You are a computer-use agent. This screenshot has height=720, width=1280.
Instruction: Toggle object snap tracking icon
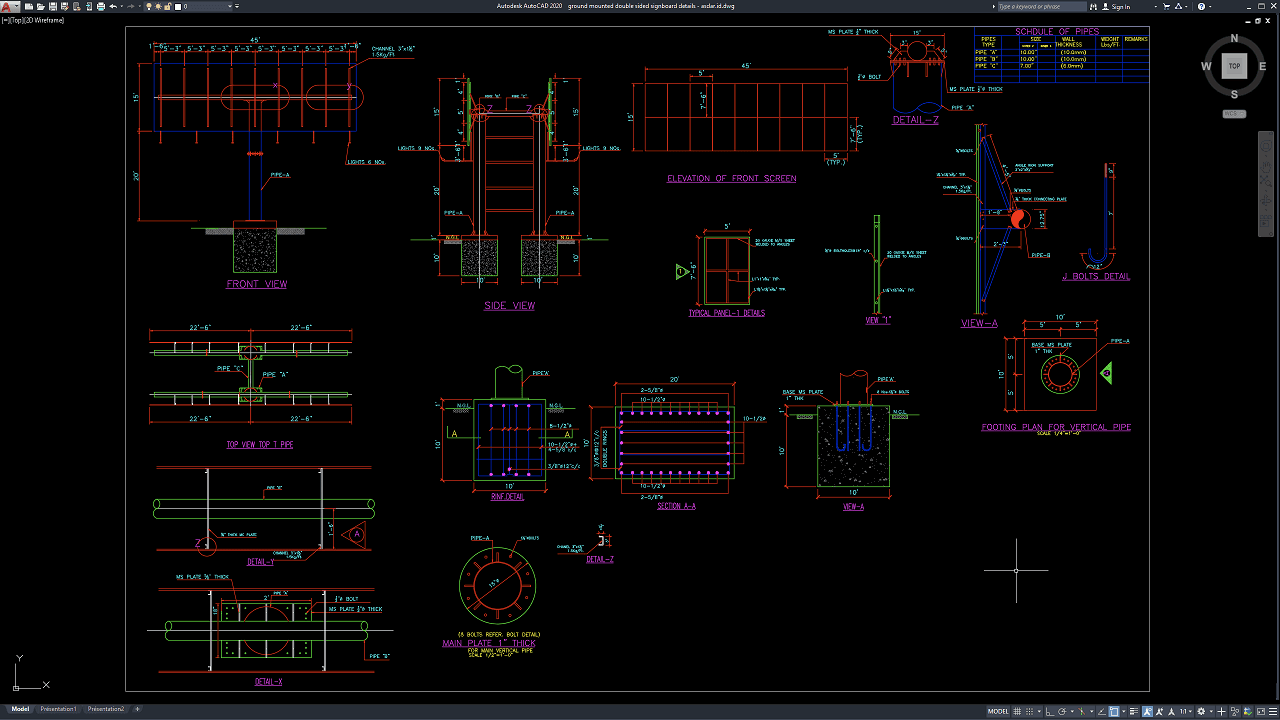coord(1102,711)
